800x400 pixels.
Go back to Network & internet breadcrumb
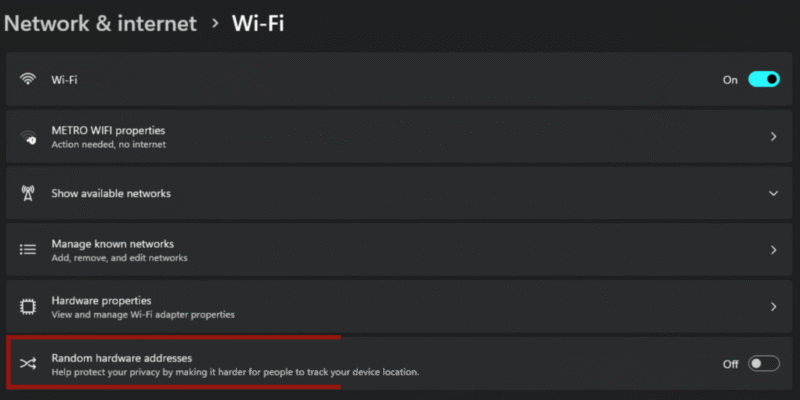(x=100, y=23)
